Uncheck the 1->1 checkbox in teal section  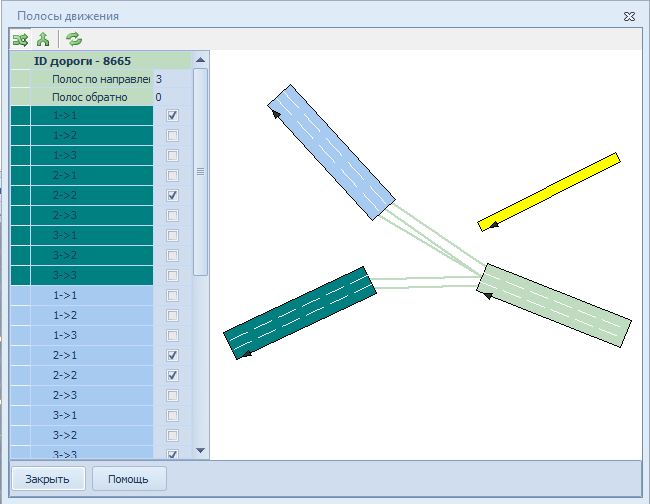[x=172, y=116]
